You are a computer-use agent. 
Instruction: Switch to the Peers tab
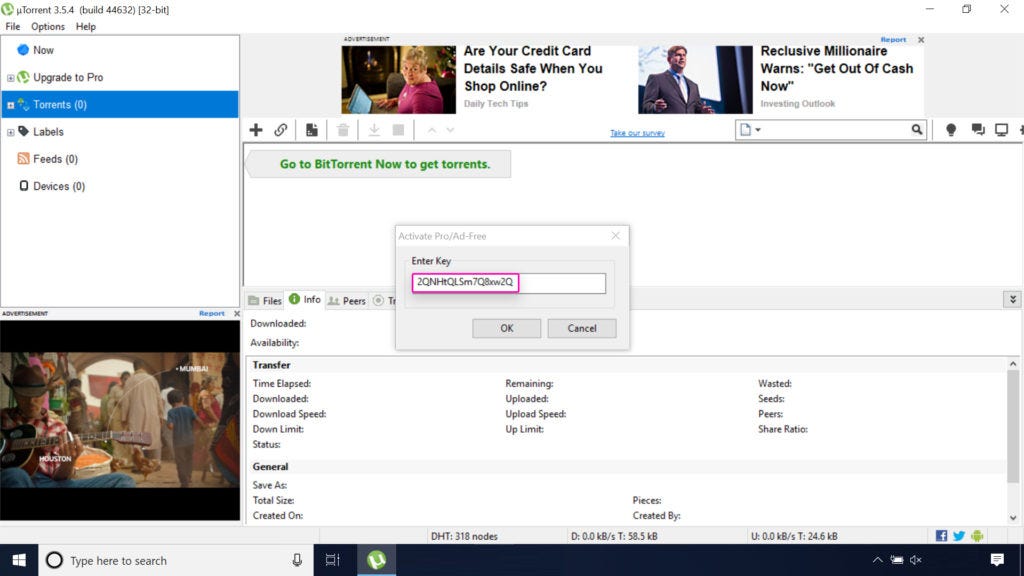point(347,300)
